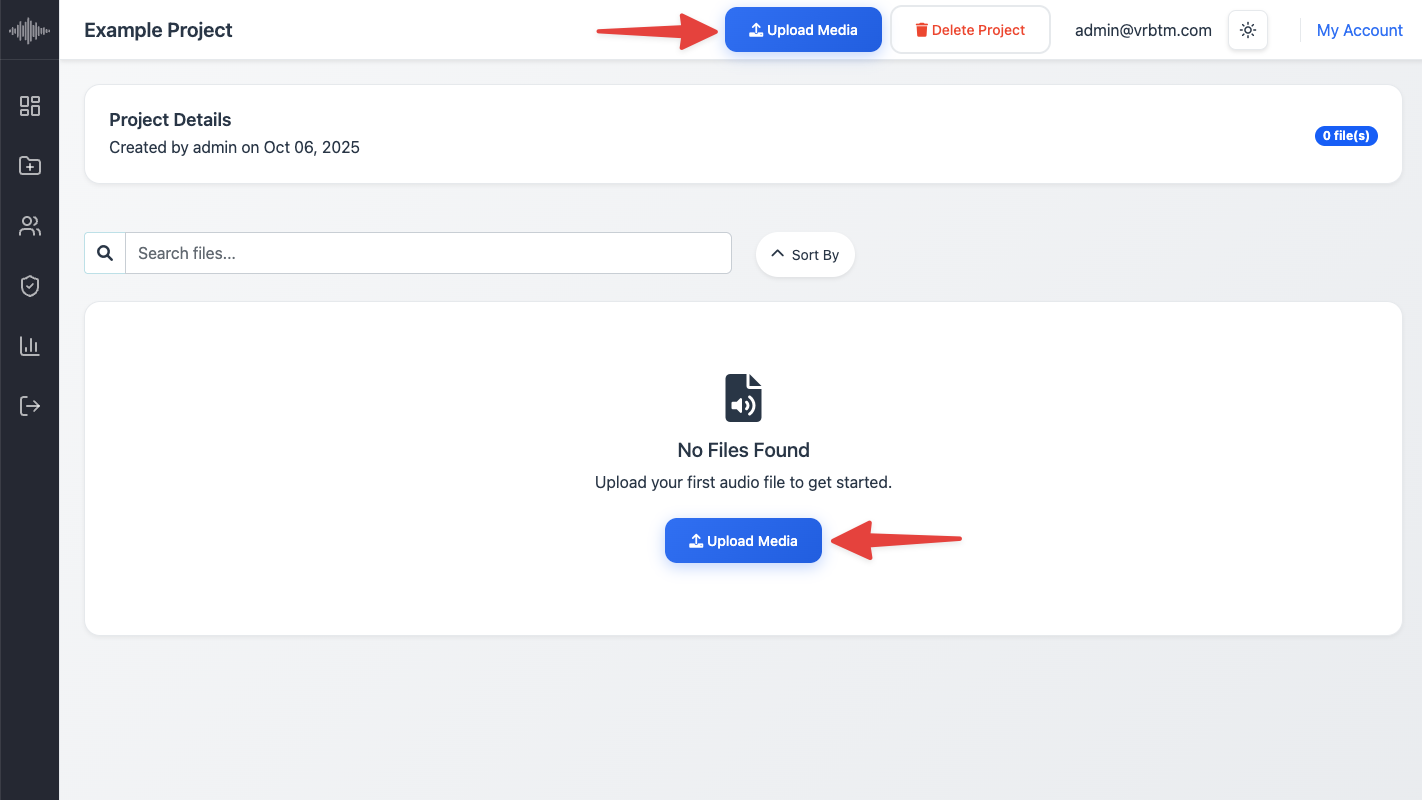
Task: Click the Delete Project button
Action: coord(970,30)
